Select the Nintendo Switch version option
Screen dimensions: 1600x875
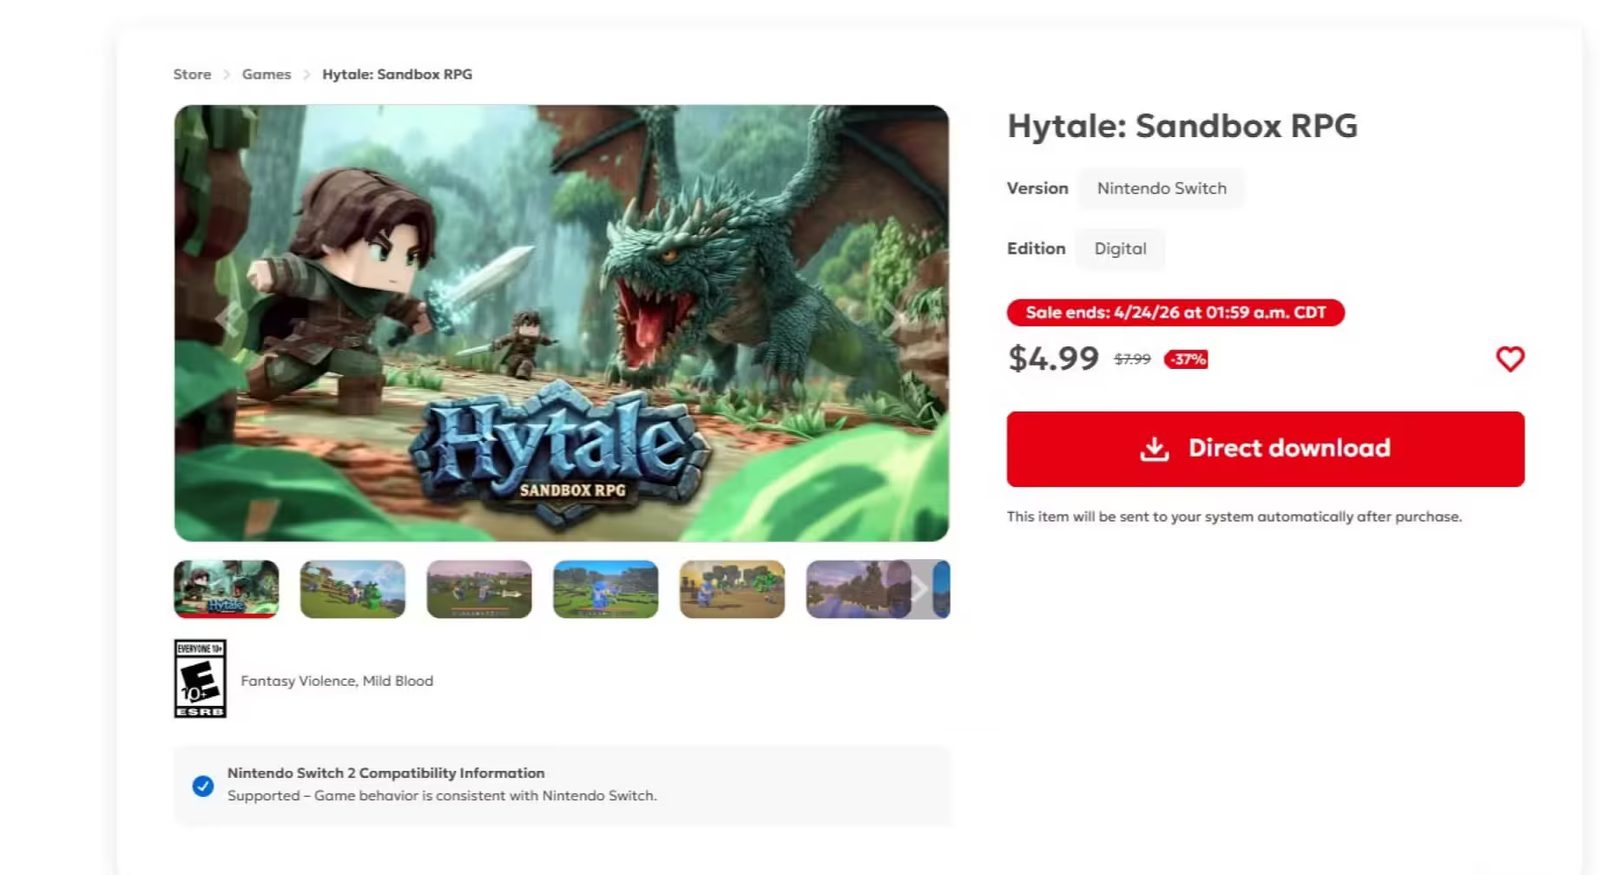pos(1161,188)
